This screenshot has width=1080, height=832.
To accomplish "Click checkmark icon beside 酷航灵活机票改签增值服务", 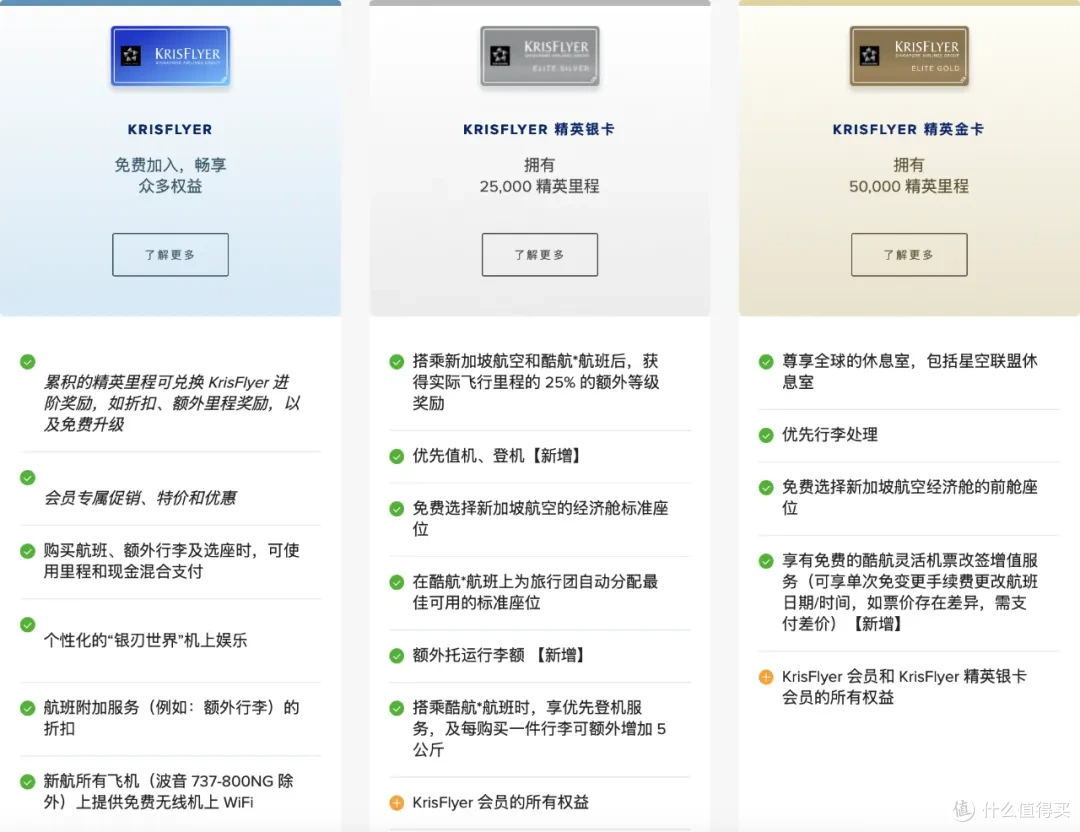I will tap(766, 561).
